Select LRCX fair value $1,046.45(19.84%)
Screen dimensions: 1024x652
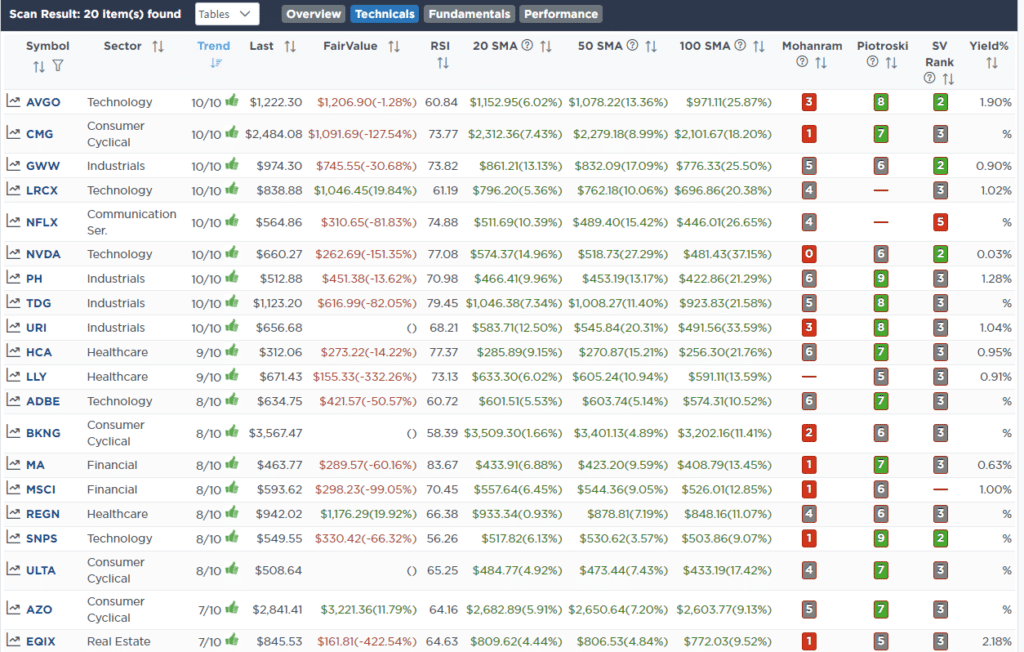[365, 191]
